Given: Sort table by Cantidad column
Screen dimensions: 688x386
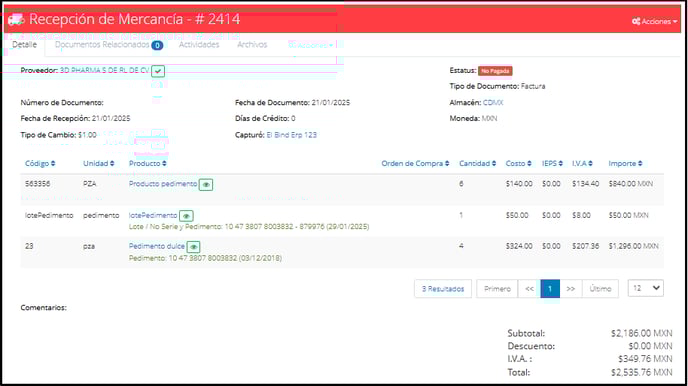Looking at the screenshot, I should point(477,164).
